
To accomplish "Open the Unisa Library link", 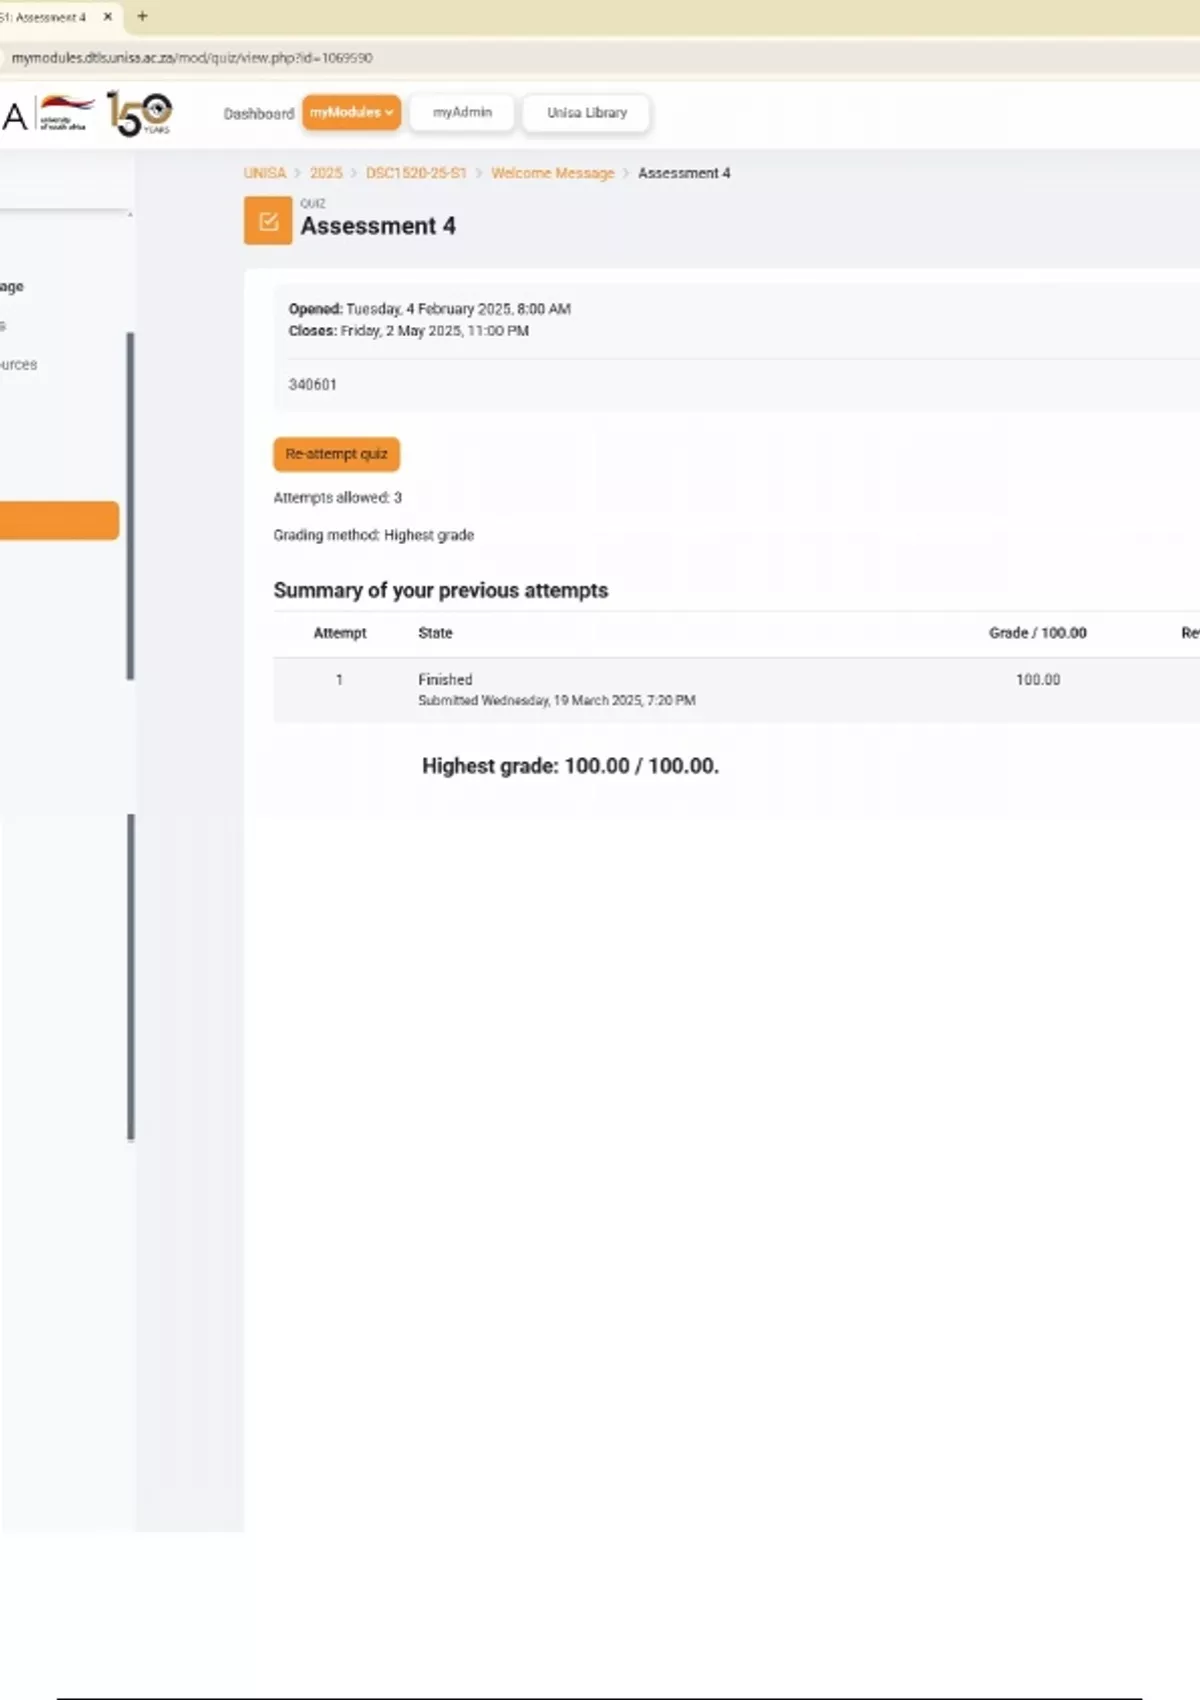I will pyautogui.click(x=587, y=113).
